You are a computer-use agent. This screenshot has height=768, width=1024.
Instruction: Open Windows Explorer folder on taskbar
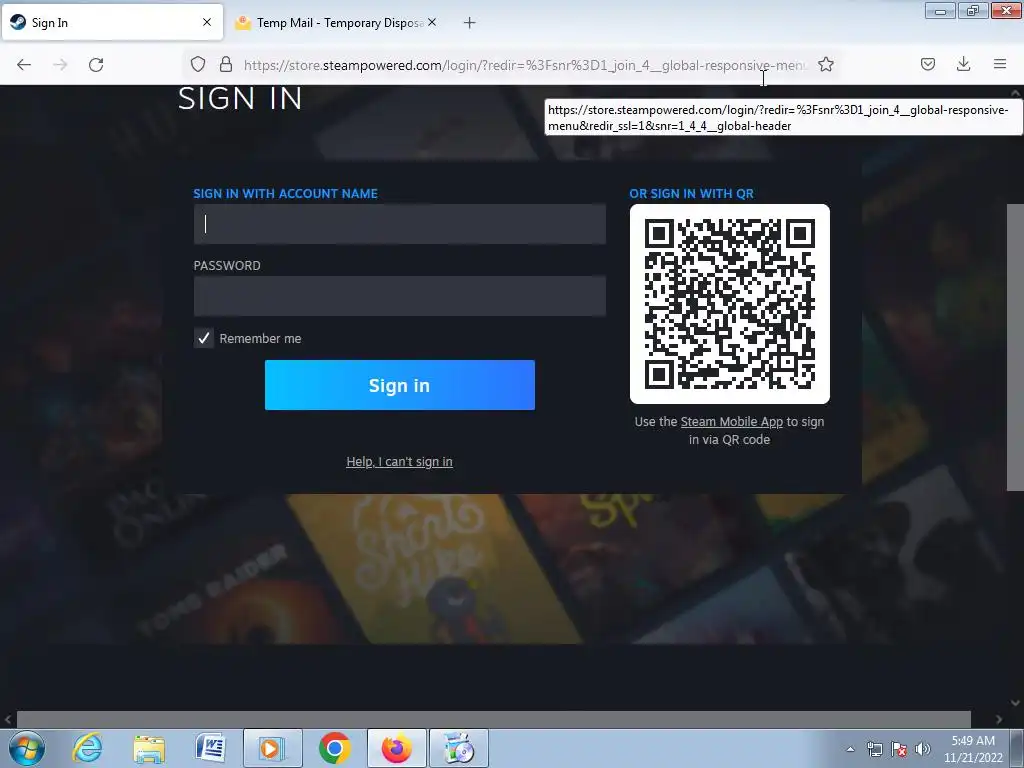149,748
